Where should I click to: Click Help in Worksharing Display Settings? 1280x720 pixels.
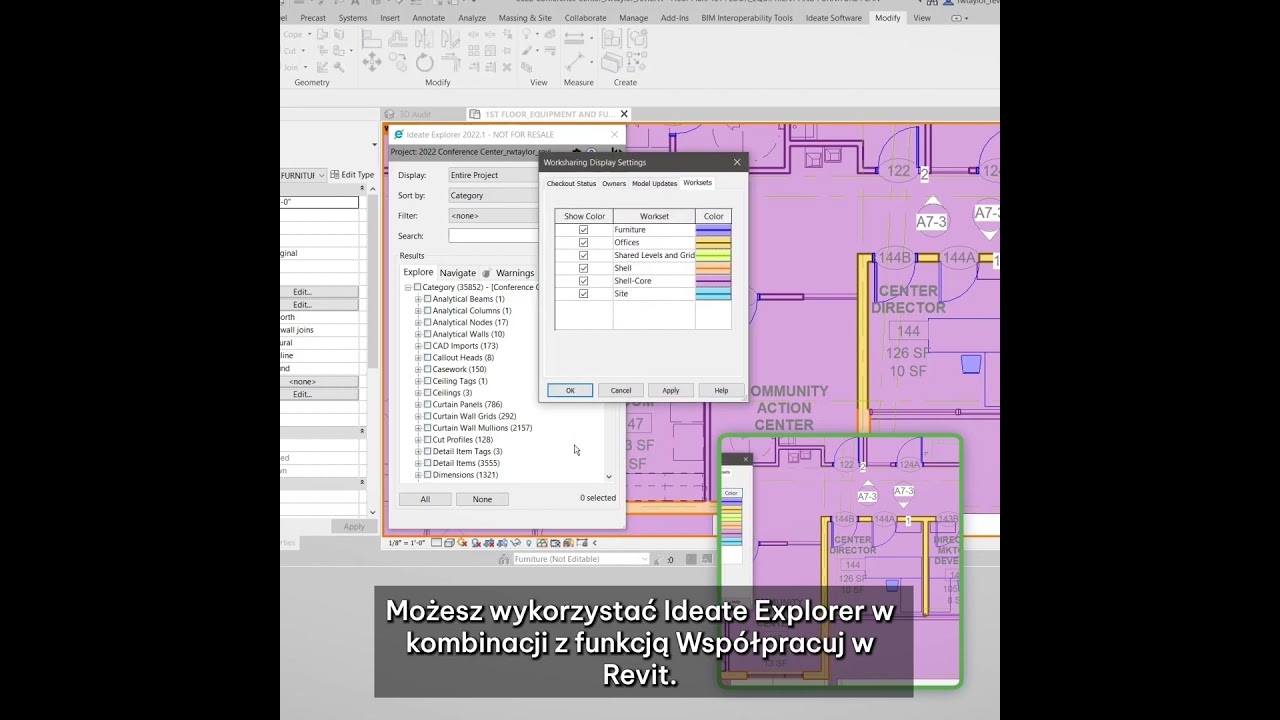click(721, 390)
